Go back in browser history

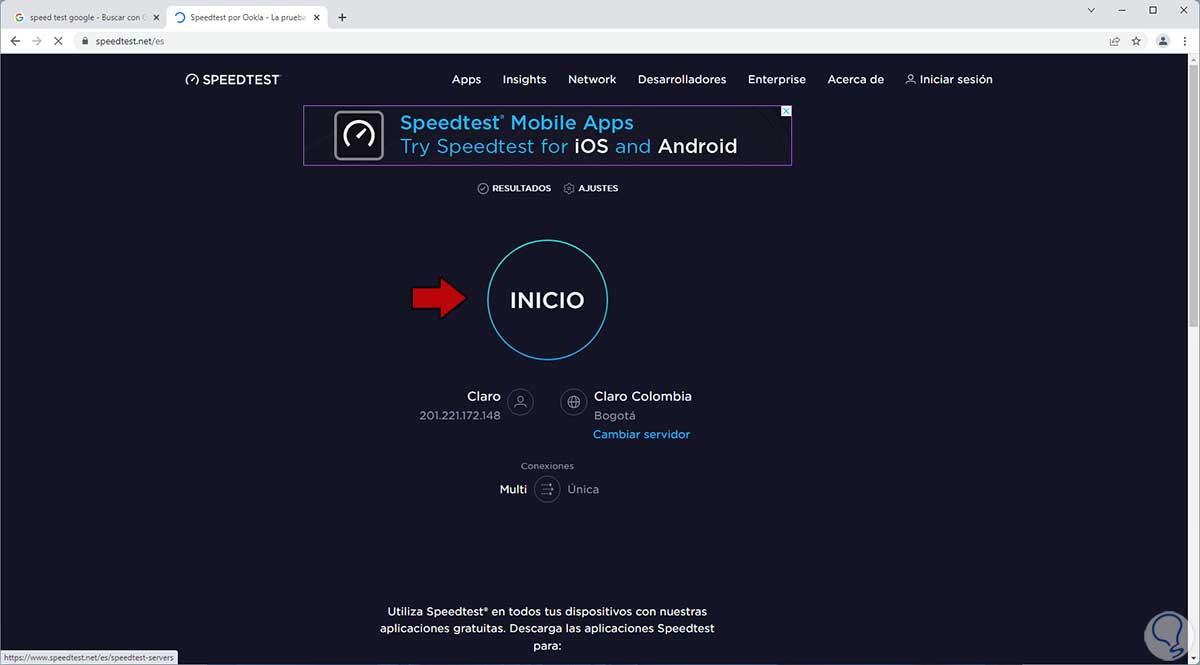point(15,41)
